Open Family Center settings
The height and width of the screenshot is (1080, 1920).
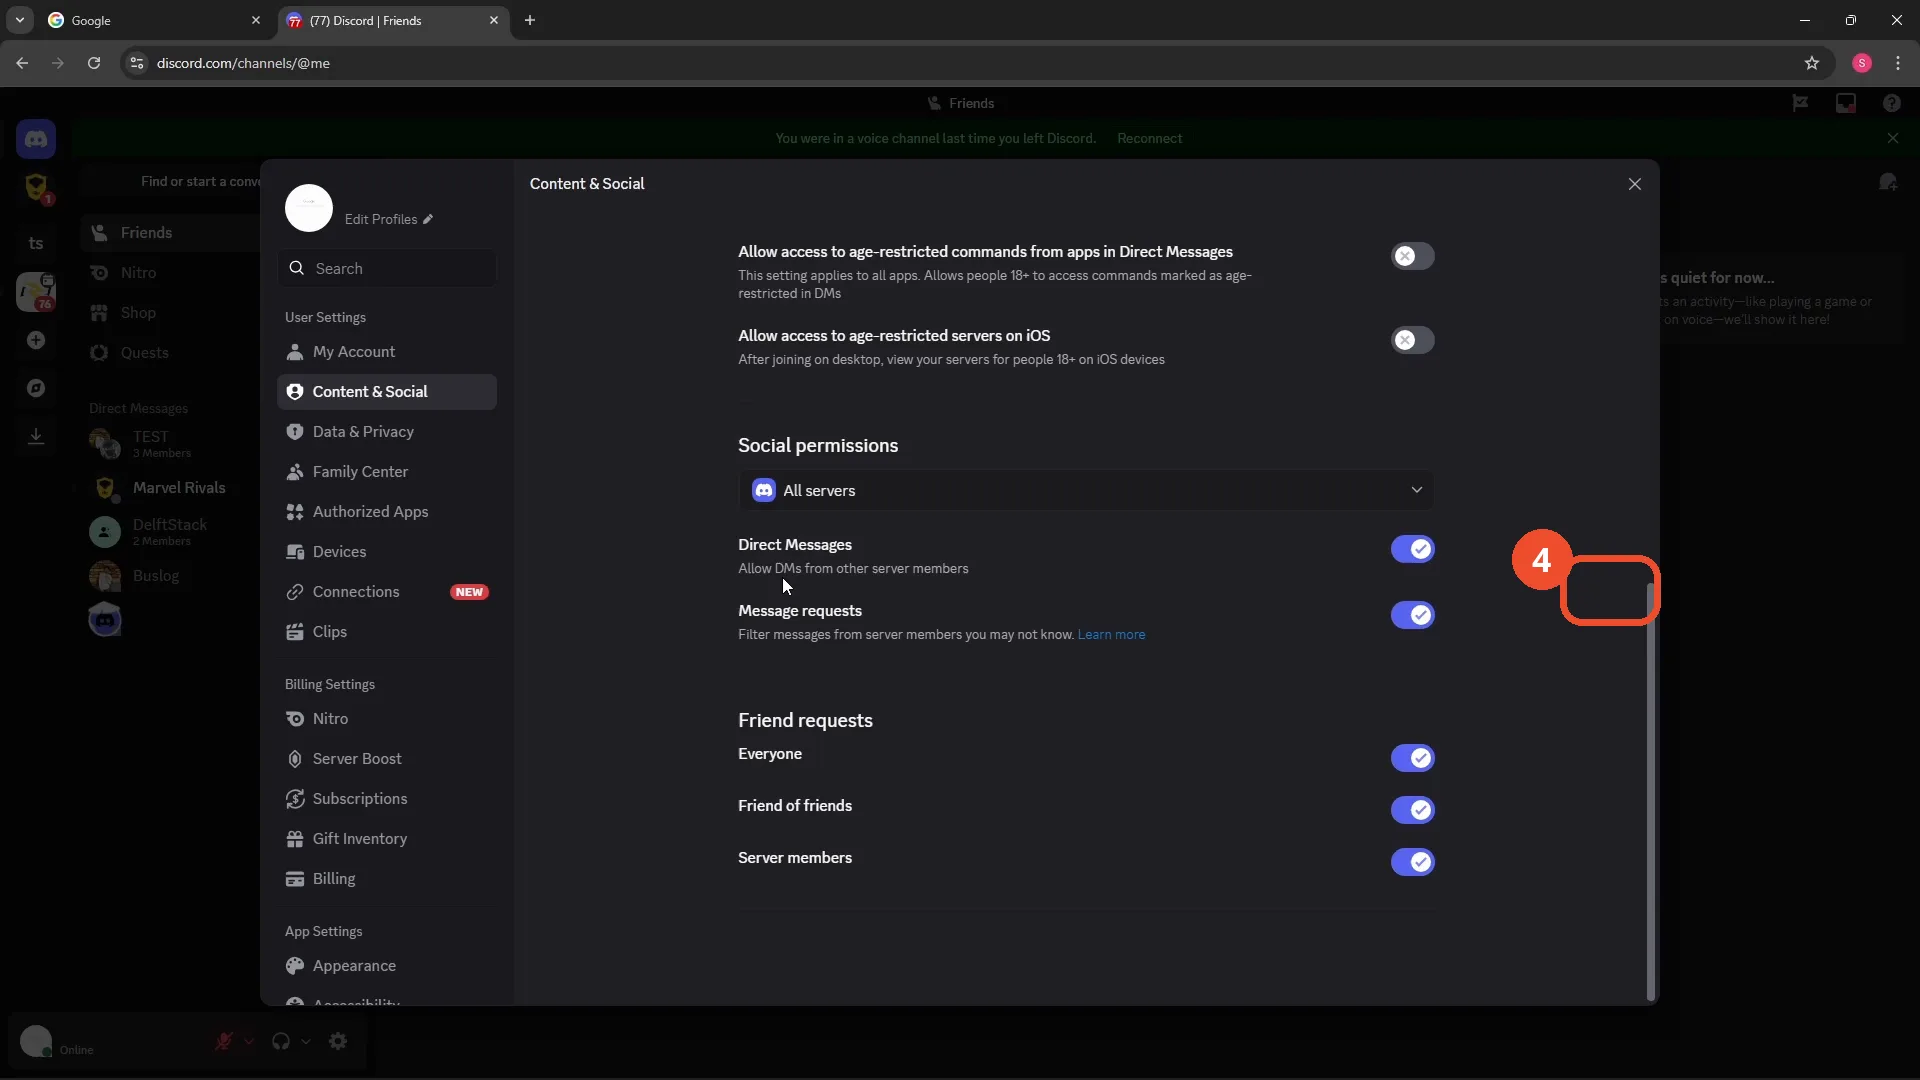387,472
